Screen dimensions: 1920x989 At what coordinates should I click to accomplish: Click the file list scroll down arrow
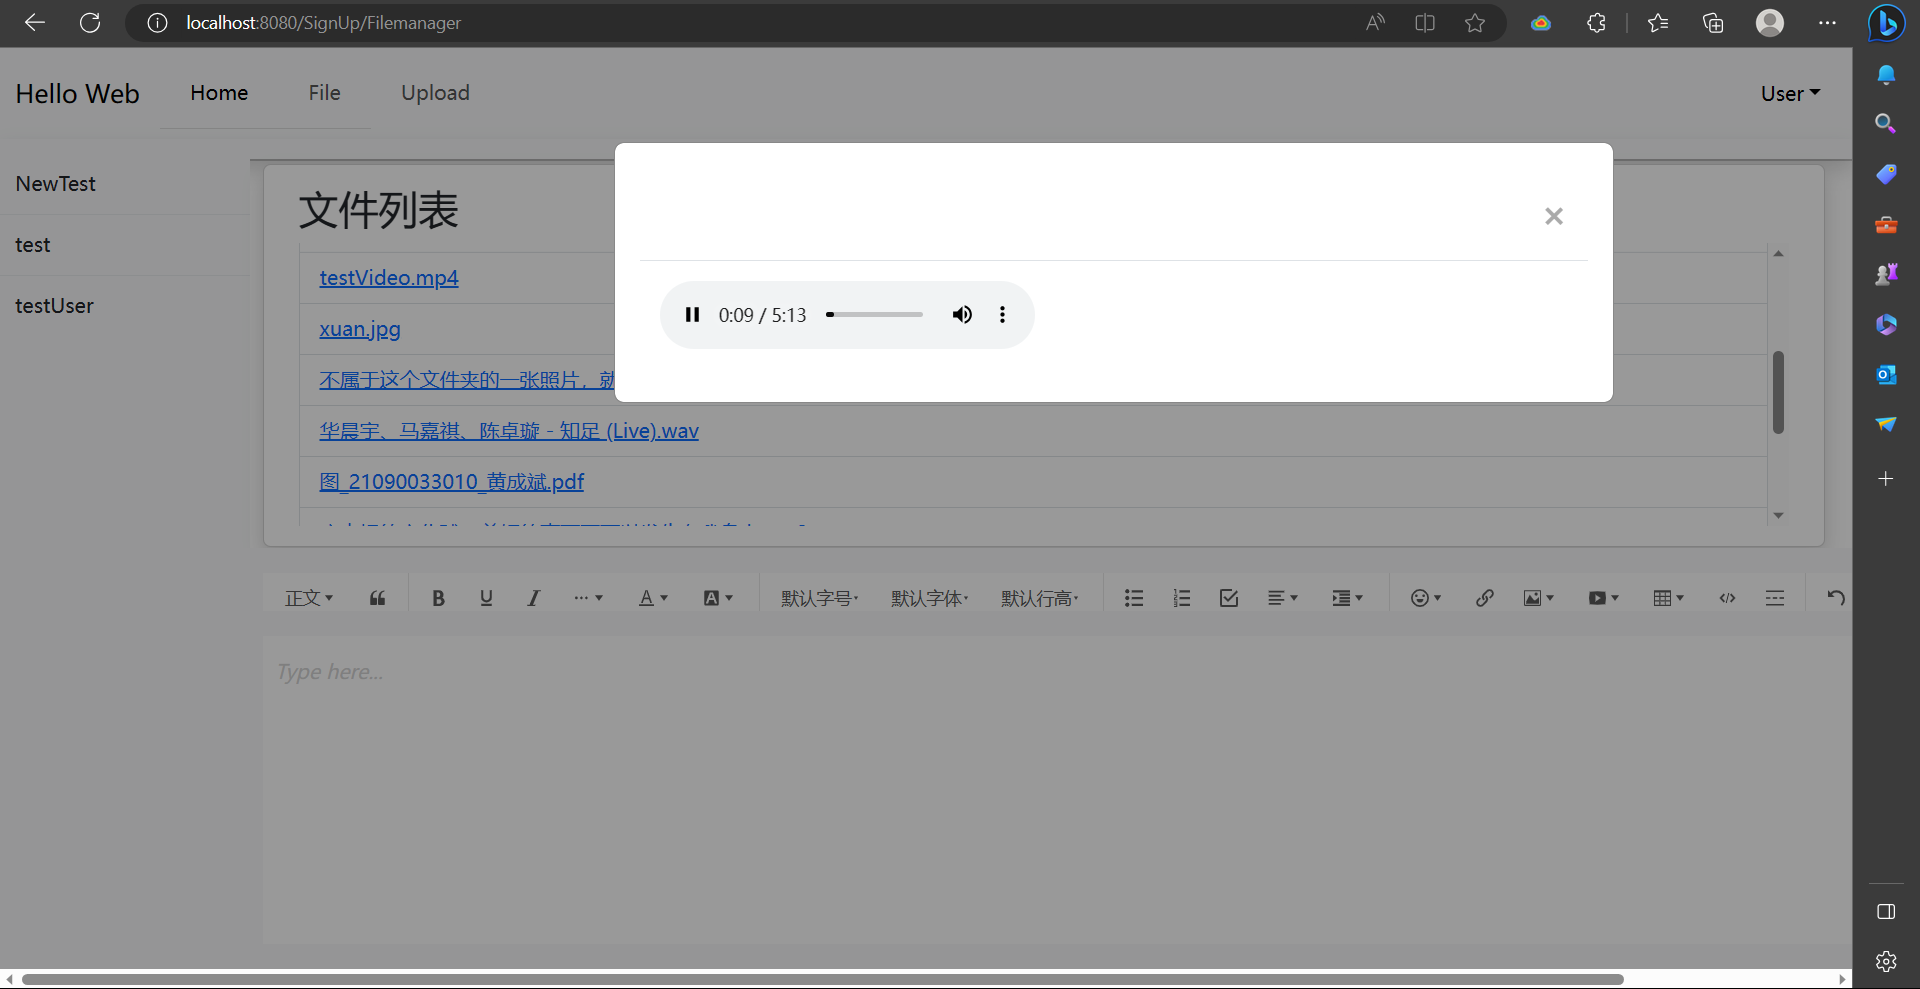(x=1778, y=515)
